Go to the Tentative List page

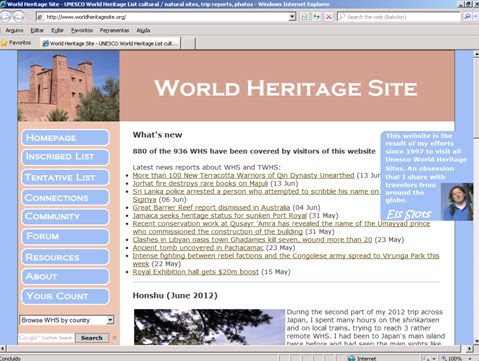coord(65,178)
